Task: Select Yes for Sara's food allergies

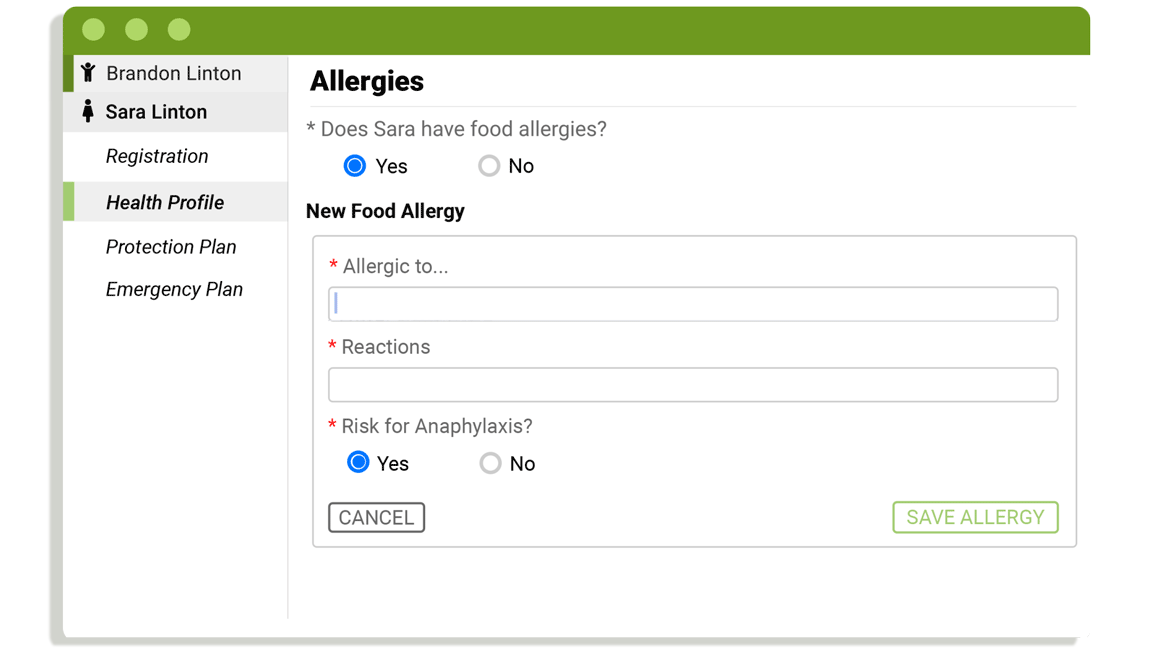Action: tap(355, 166)
